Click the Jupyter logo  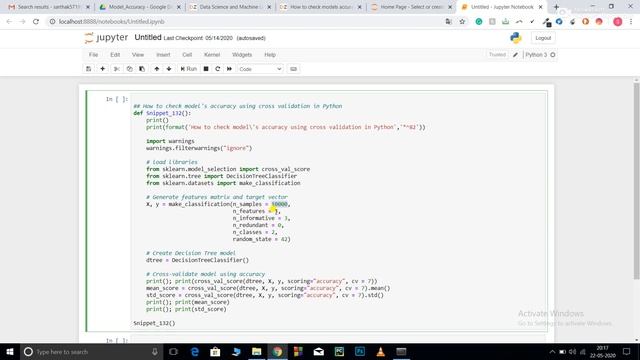click(x=107, y=38)
